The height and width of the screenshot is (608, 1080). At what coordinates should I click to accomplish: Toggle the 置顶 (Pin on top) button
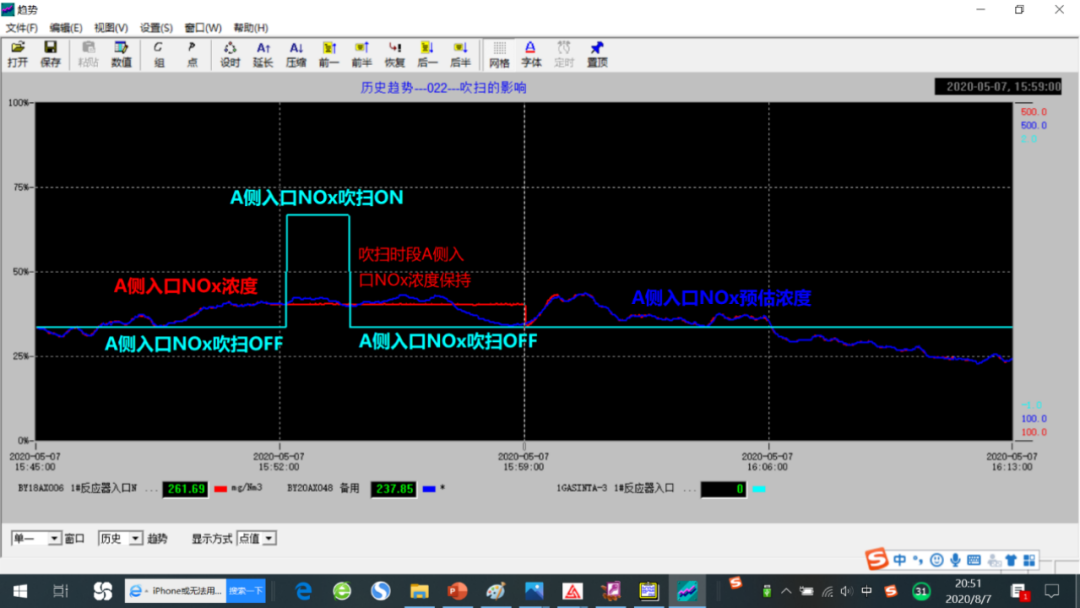click(x=597, y=54)
